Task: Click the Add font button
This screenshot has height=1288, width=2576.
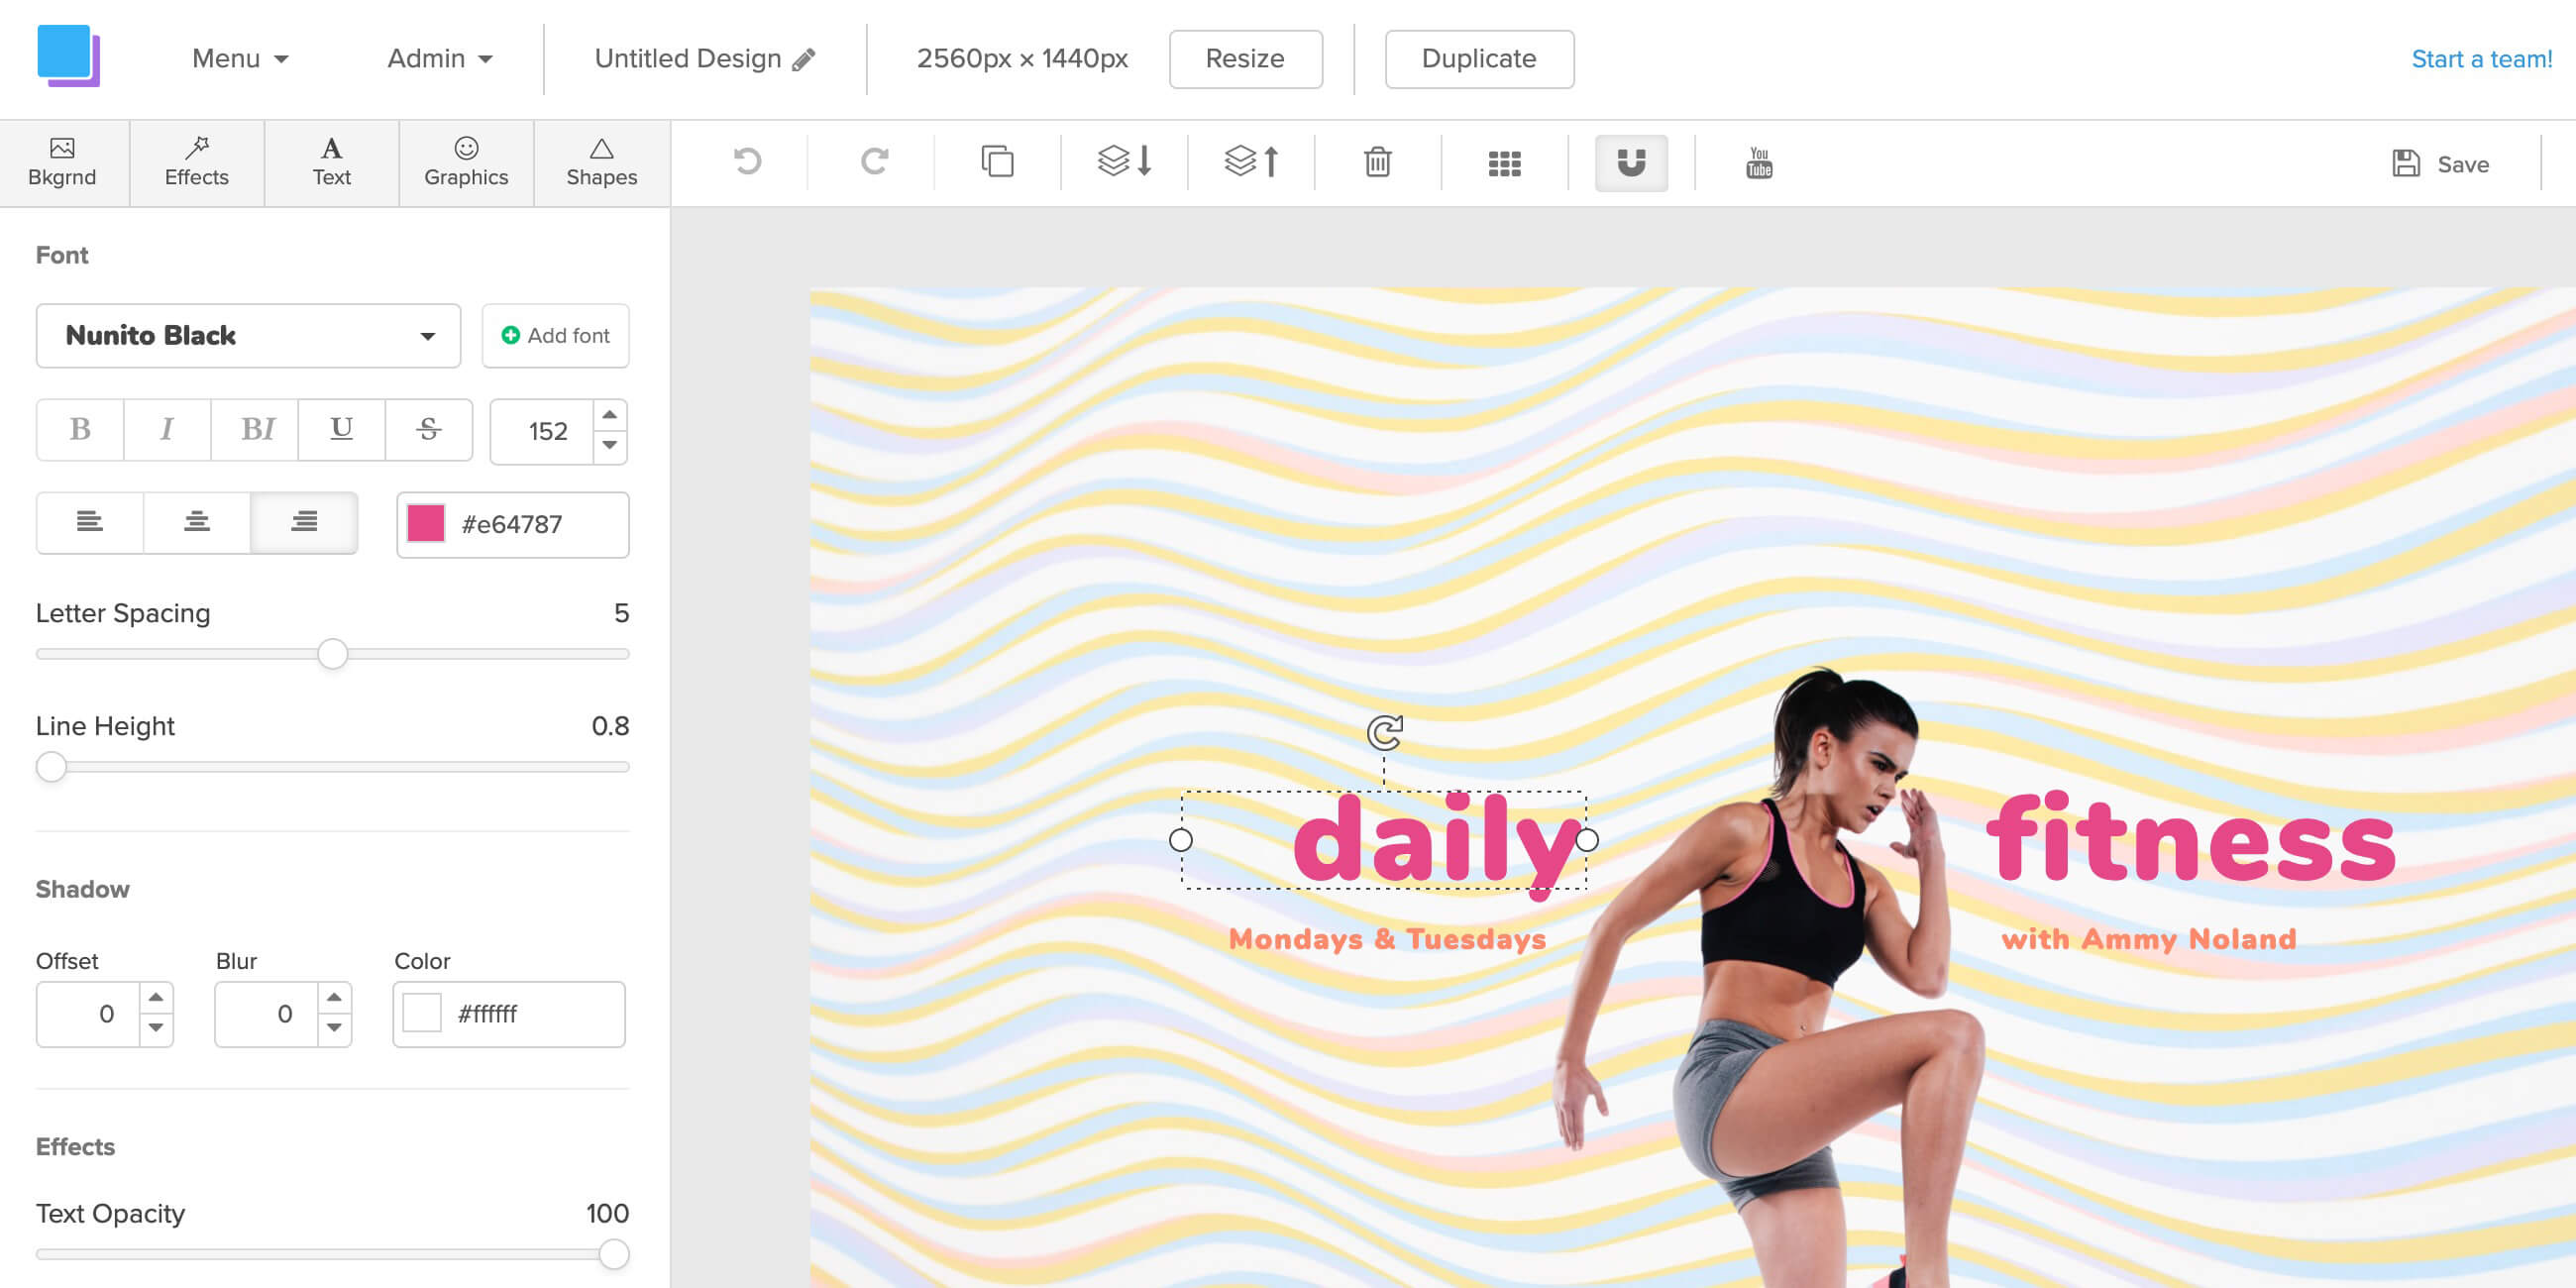Action: (x=556, y=336)
